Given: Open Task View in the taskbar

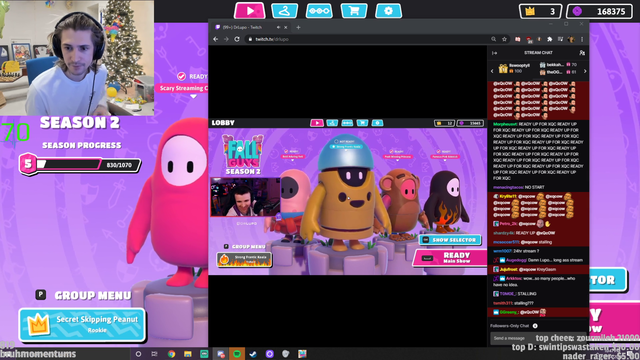Looking at the screenshot, I should tap(155, 354).
